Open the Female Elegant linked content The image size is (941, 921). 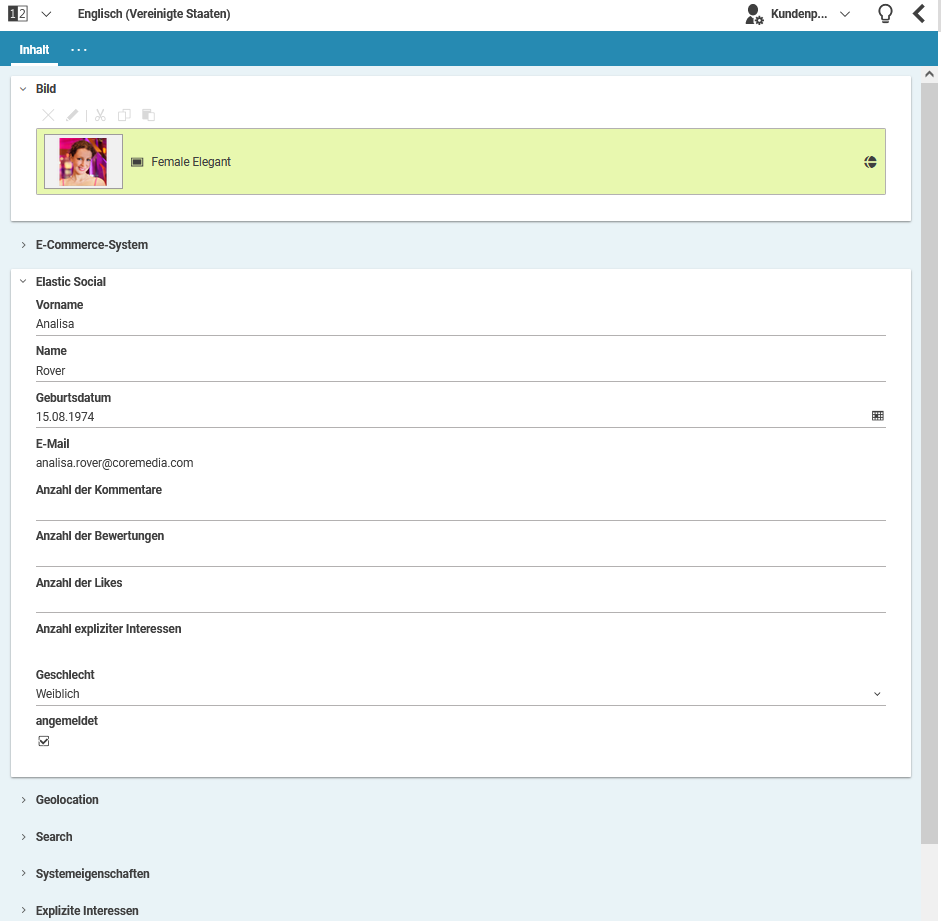190,161
